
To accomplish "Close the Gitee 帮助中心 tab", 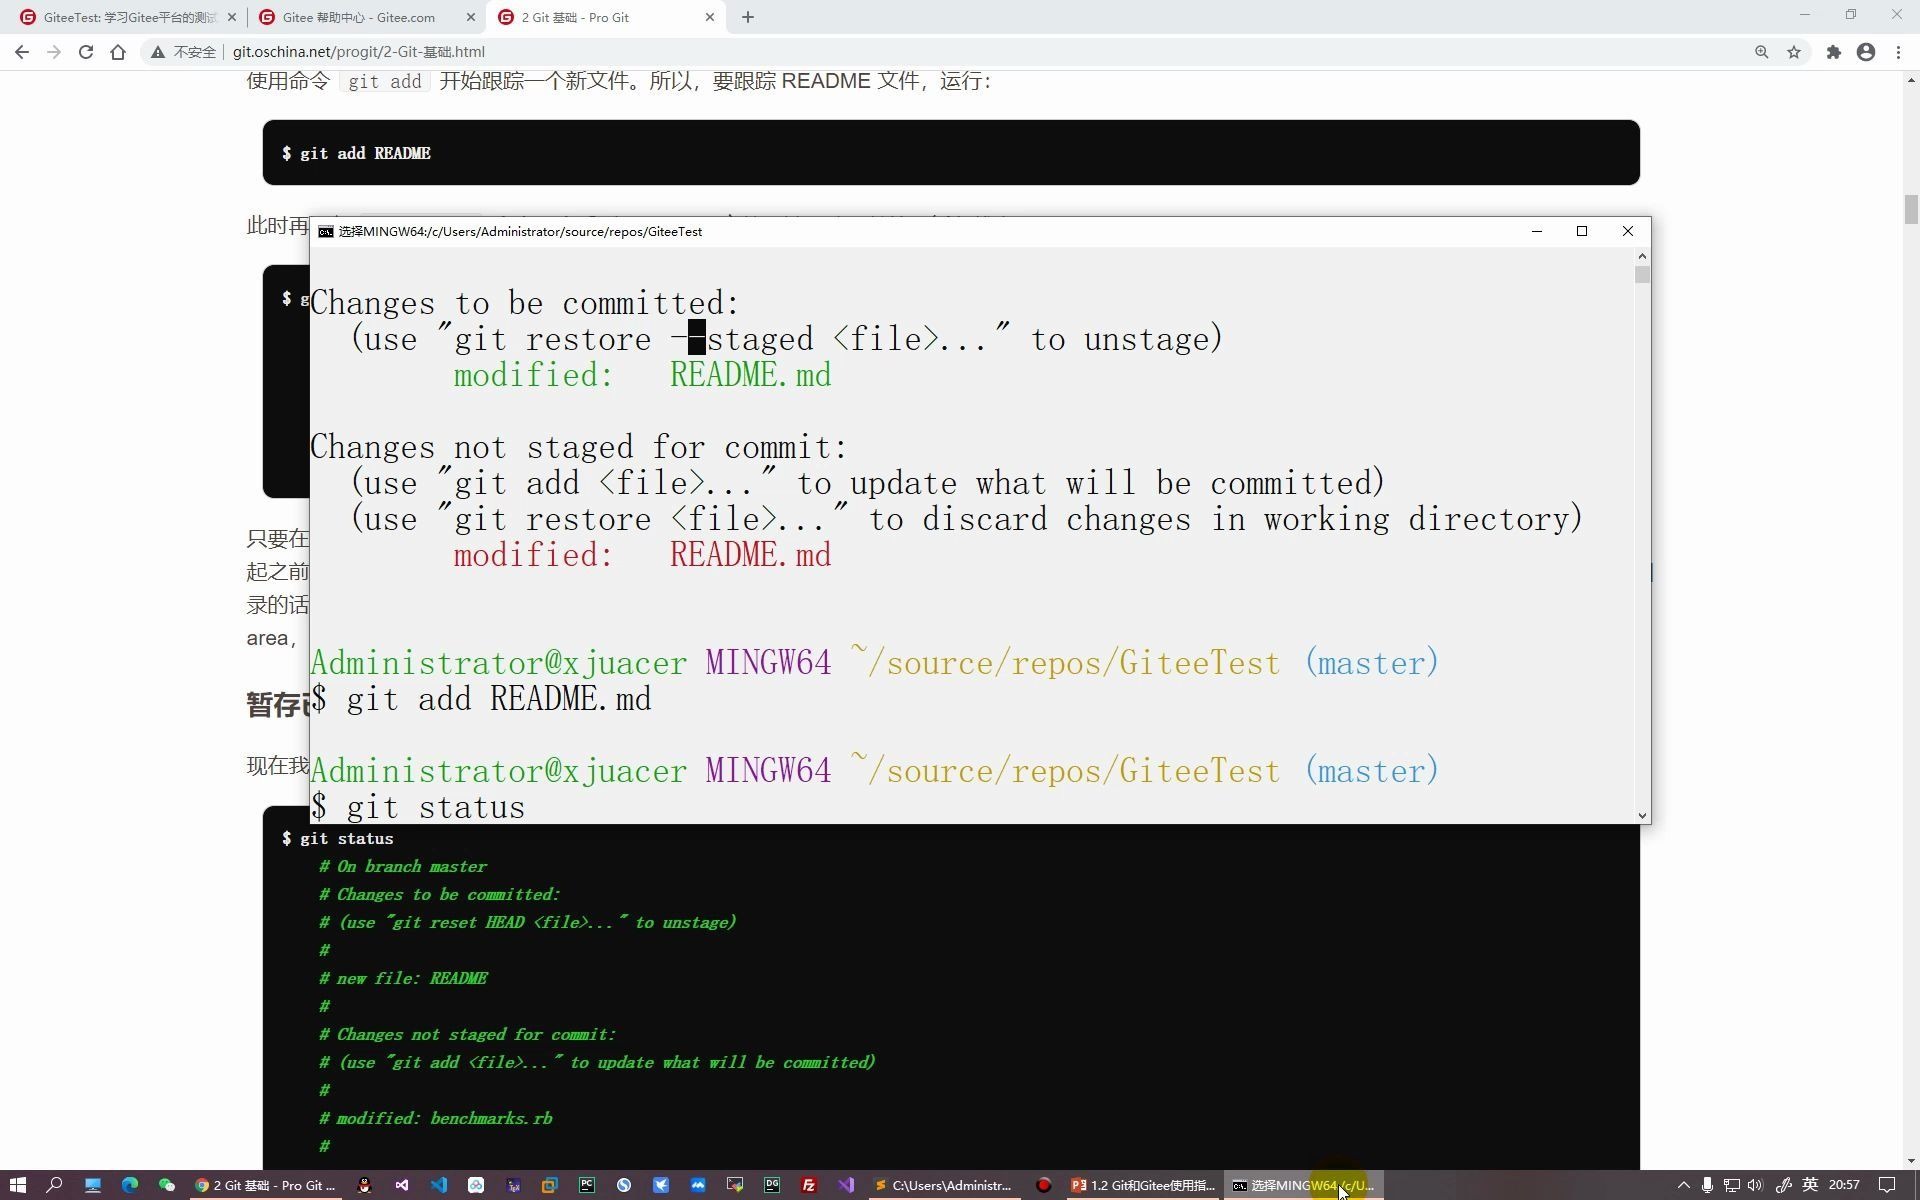I will [x=471, y=17].
